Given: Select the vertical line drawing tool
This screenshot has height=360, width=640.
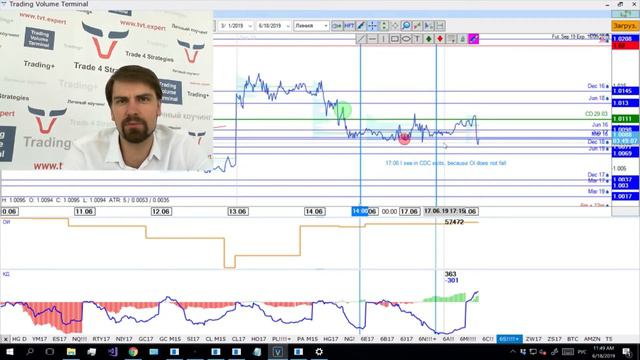Looking at the screenshot, I should point(384,39).
